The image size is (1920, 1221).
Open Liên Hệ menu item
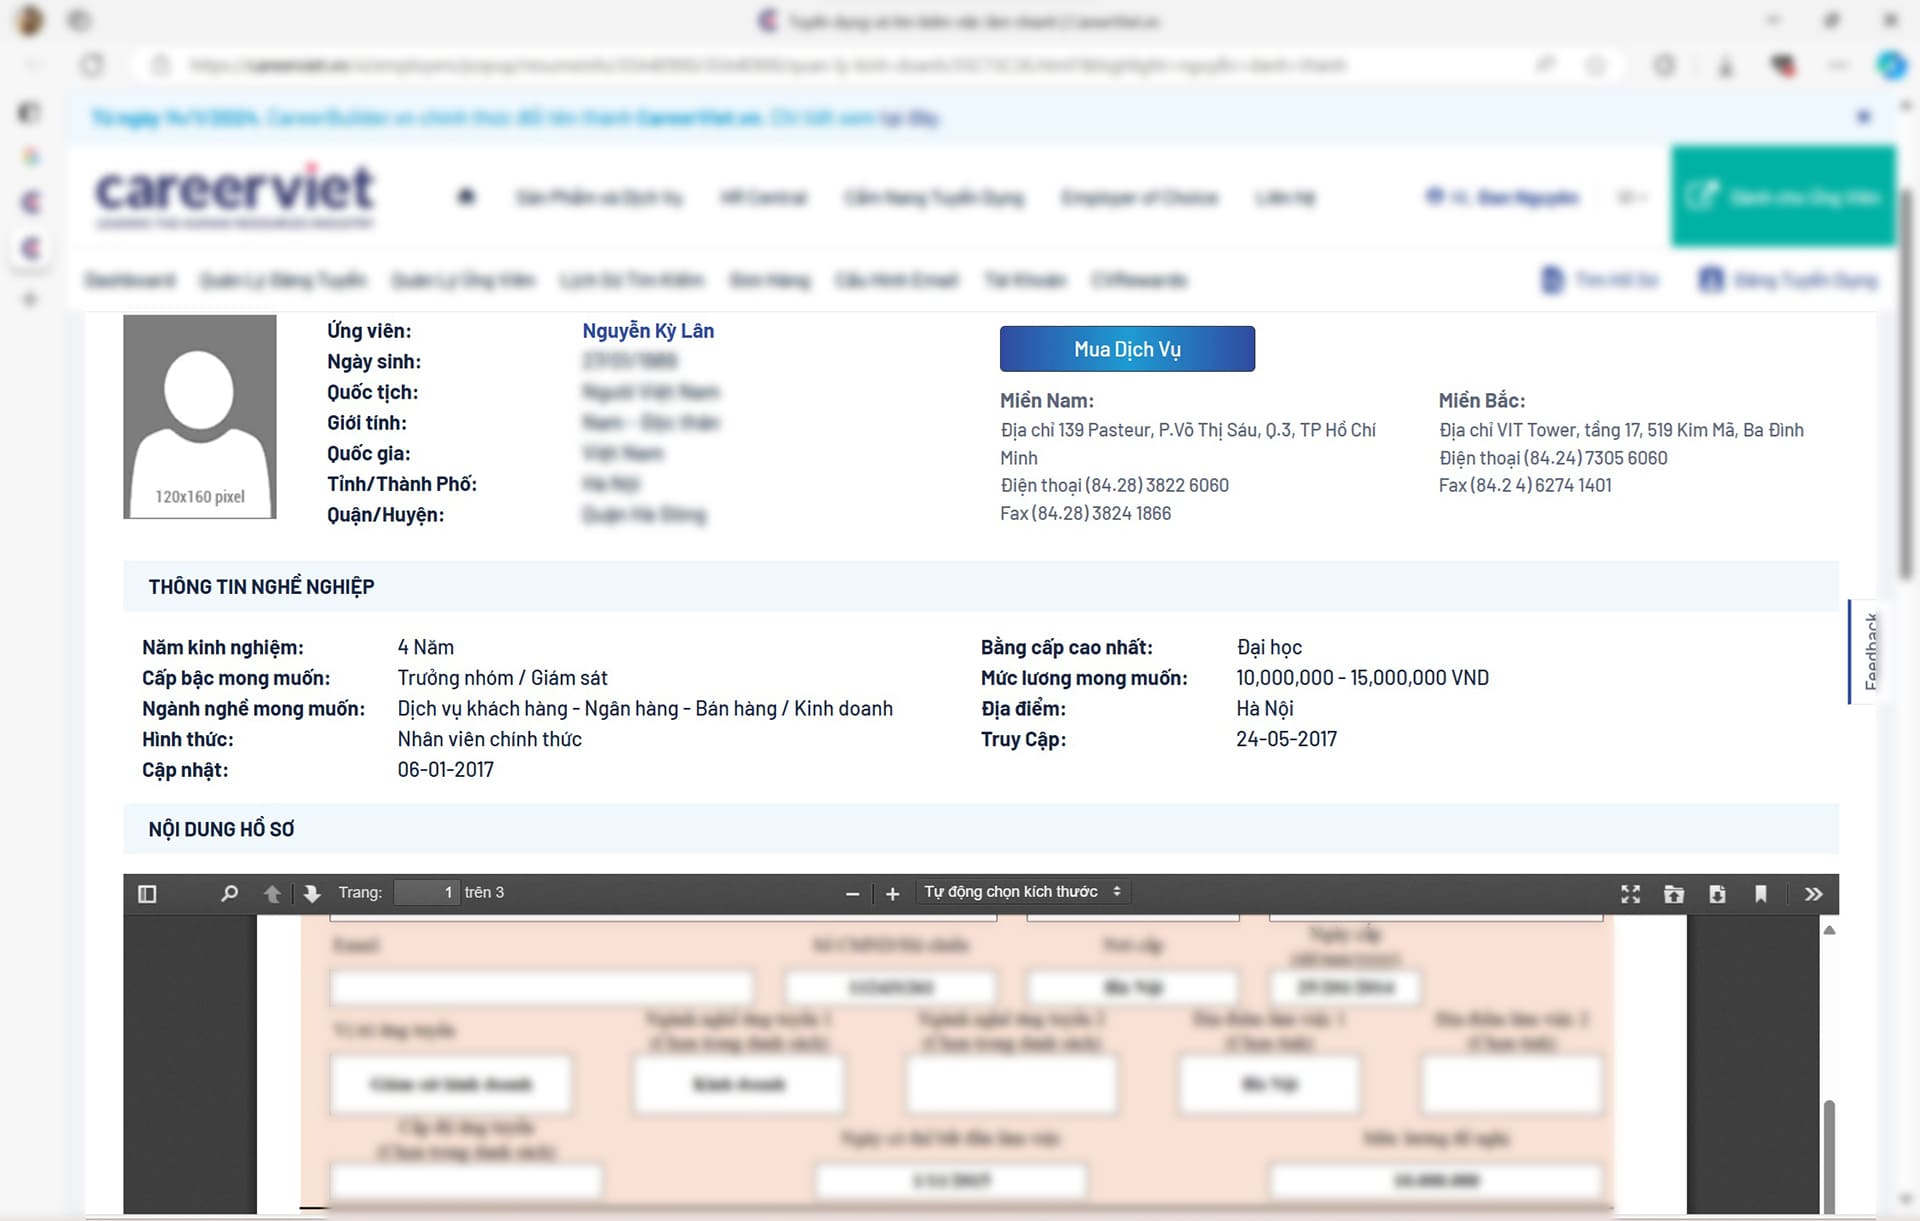tap(1285, 197)
